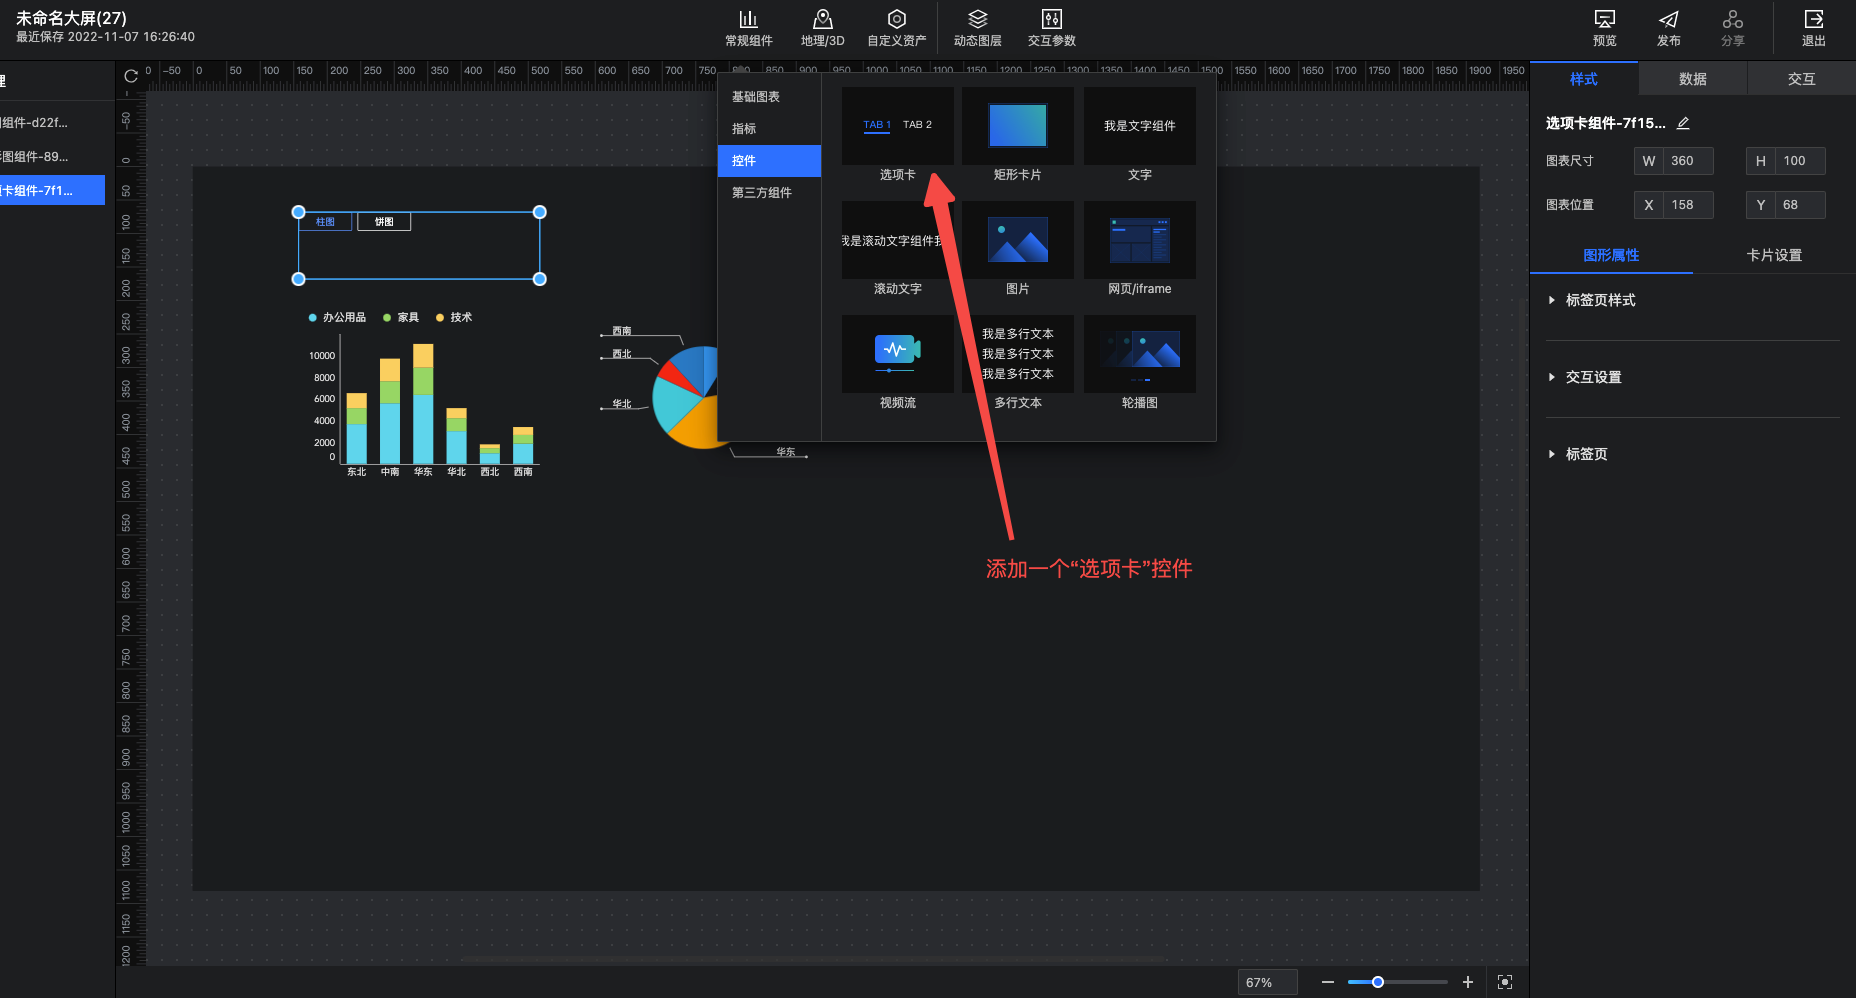
Task: Switch to the 交互 tab
Action: pos(1801,79)
